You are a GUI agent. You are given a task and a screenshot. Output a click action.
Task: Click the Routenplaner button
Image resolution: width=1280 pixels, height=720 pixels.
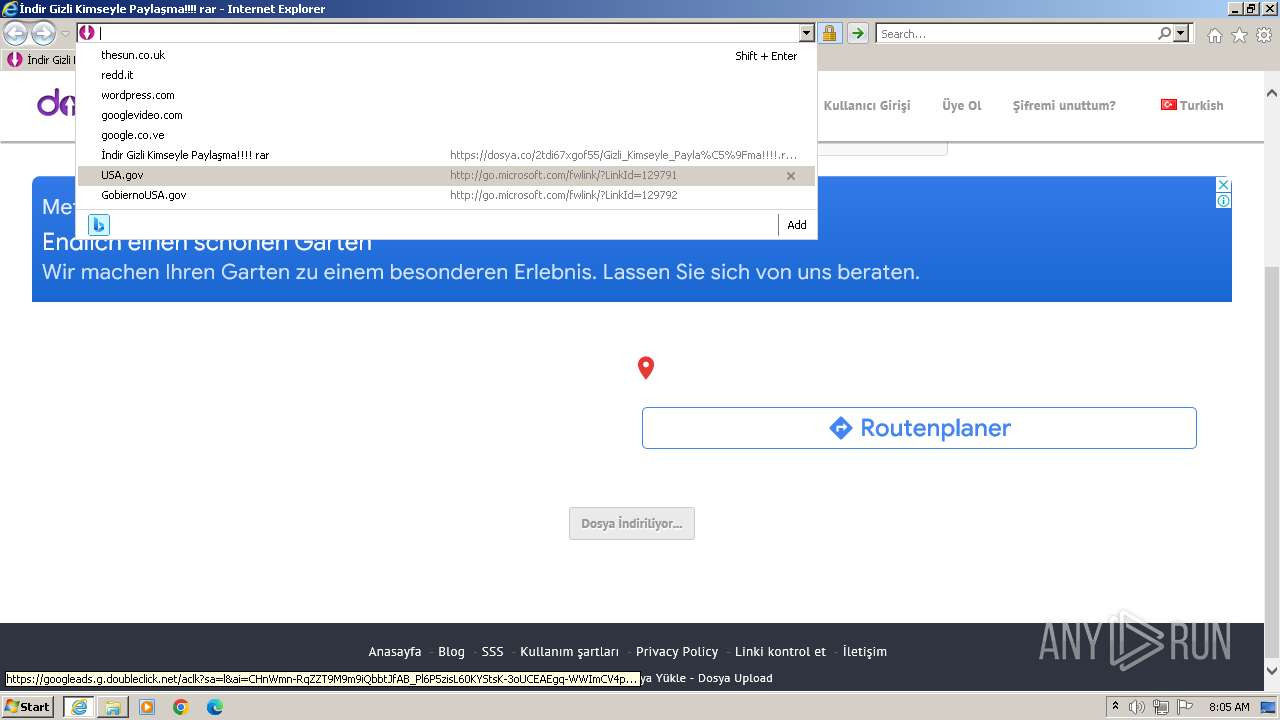point(919,428)
